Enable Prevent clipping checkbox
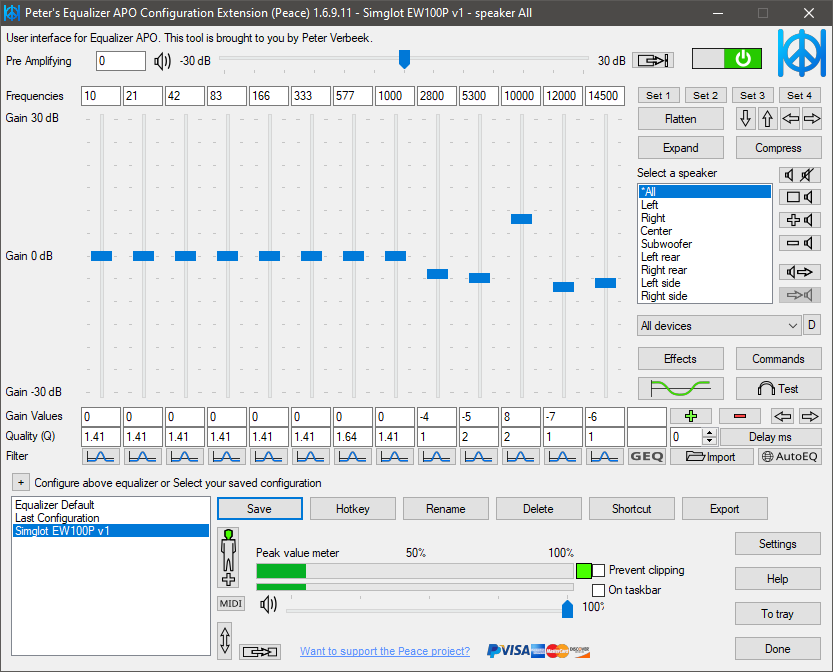 599,571
